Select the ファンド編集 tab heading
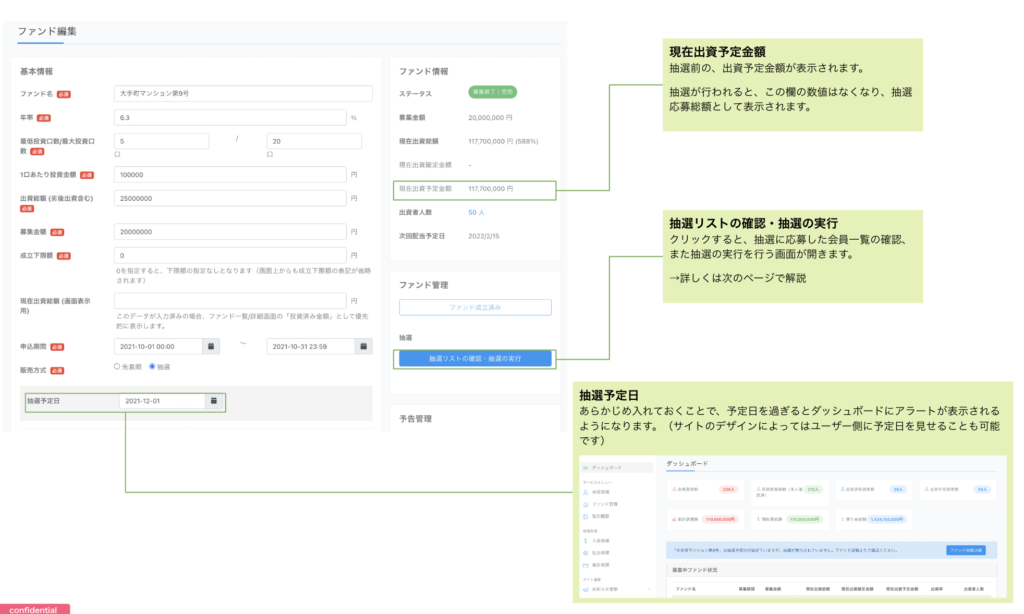The image size is (1024, 614). [47, 31]
